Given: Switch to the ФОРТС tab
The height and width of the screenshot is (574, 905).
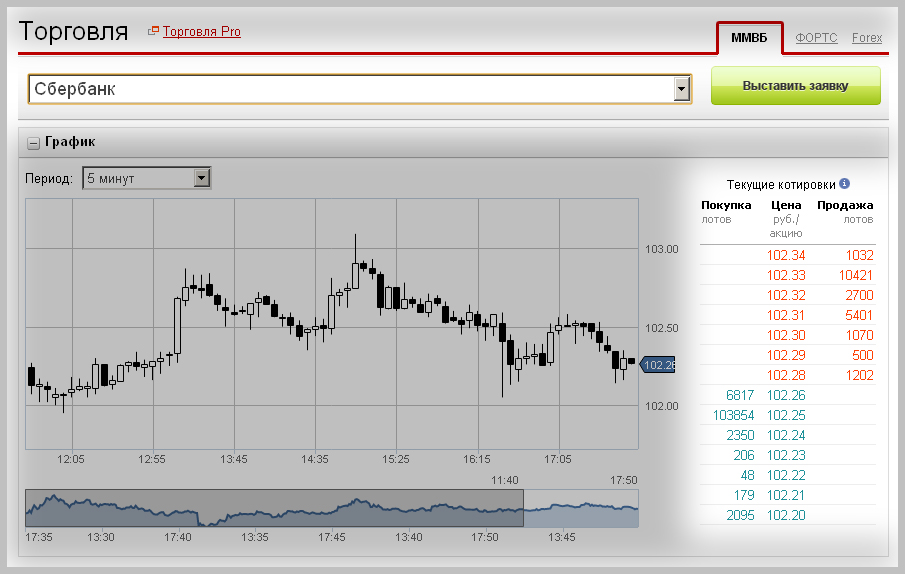Looking at the screenshot, I should click(816, 38).
